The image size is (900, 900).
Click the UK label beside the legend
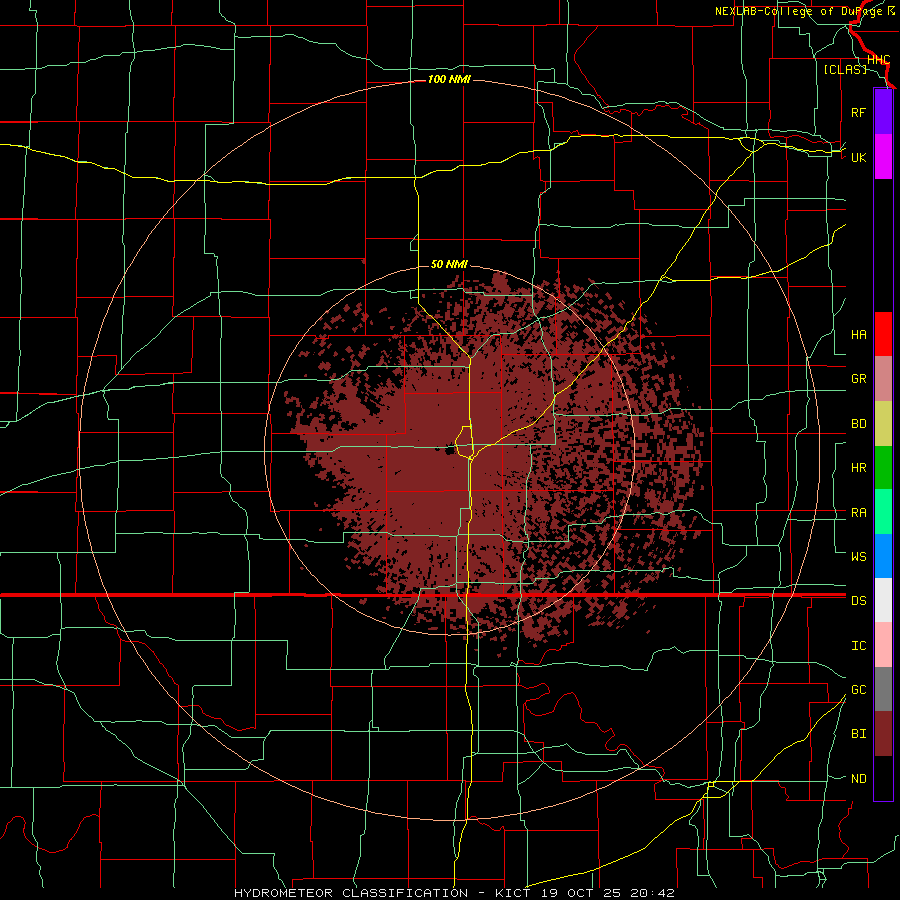[858, 157]
